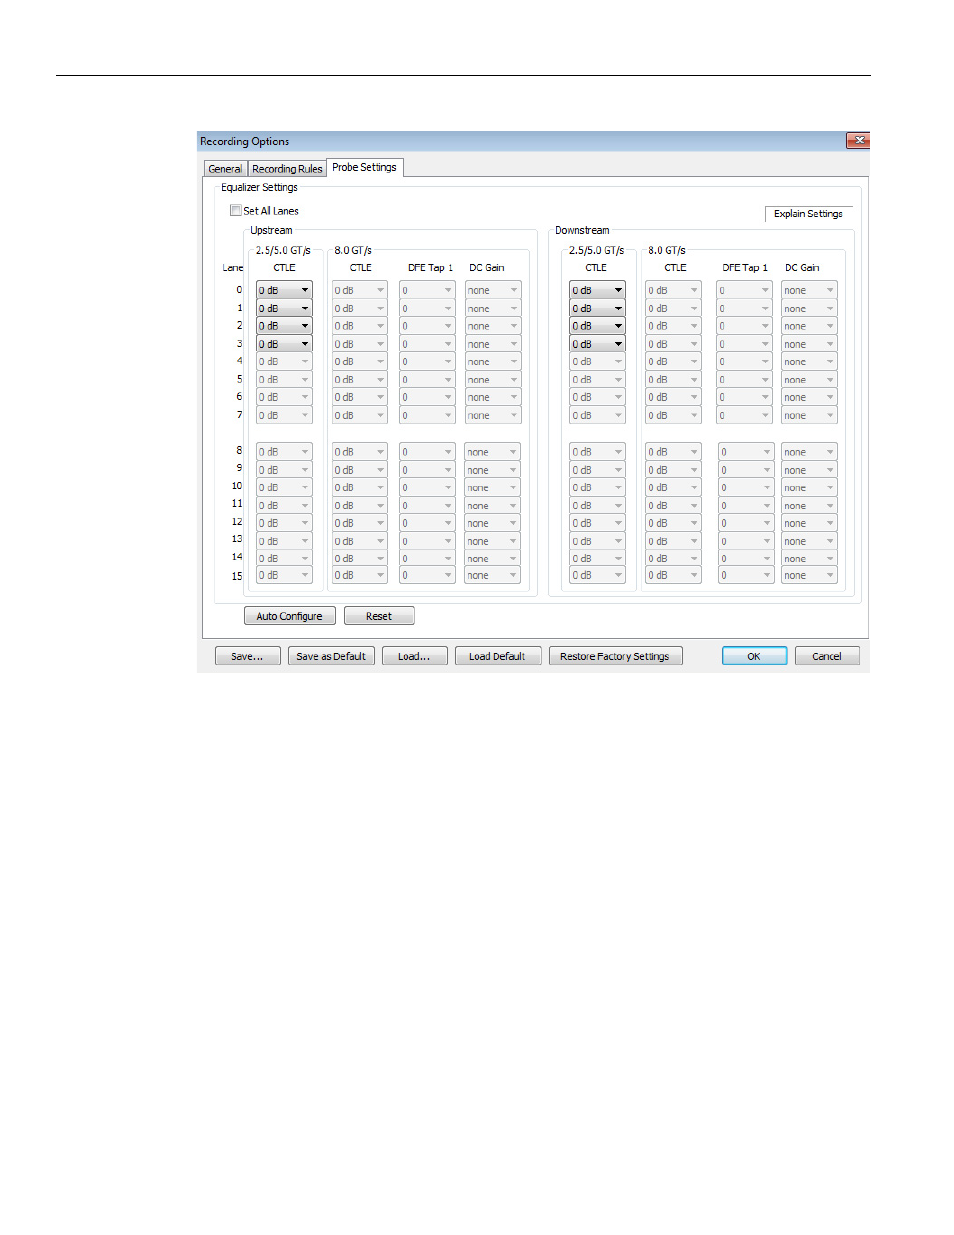Open Upstream 8.0 GT/s CTLE dropdown for lane 7
The image size is (954, 1235).
360,415
